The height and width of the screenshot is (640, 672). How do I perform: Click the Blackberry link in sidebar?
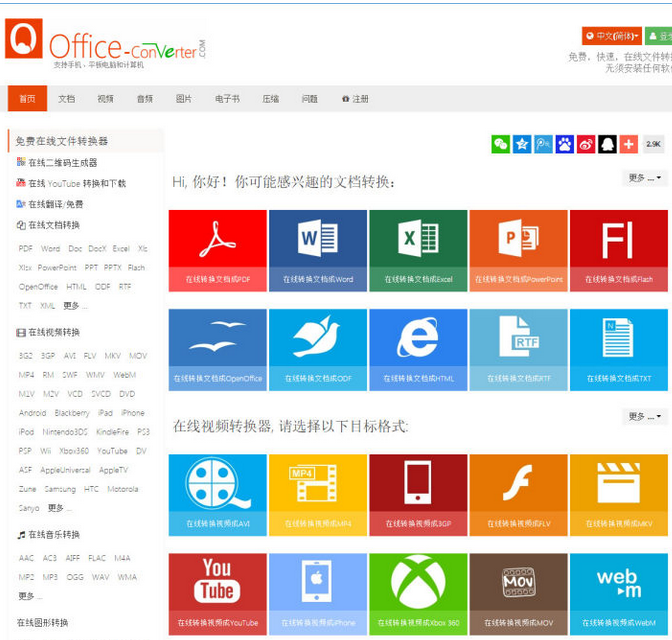point(72,413)
